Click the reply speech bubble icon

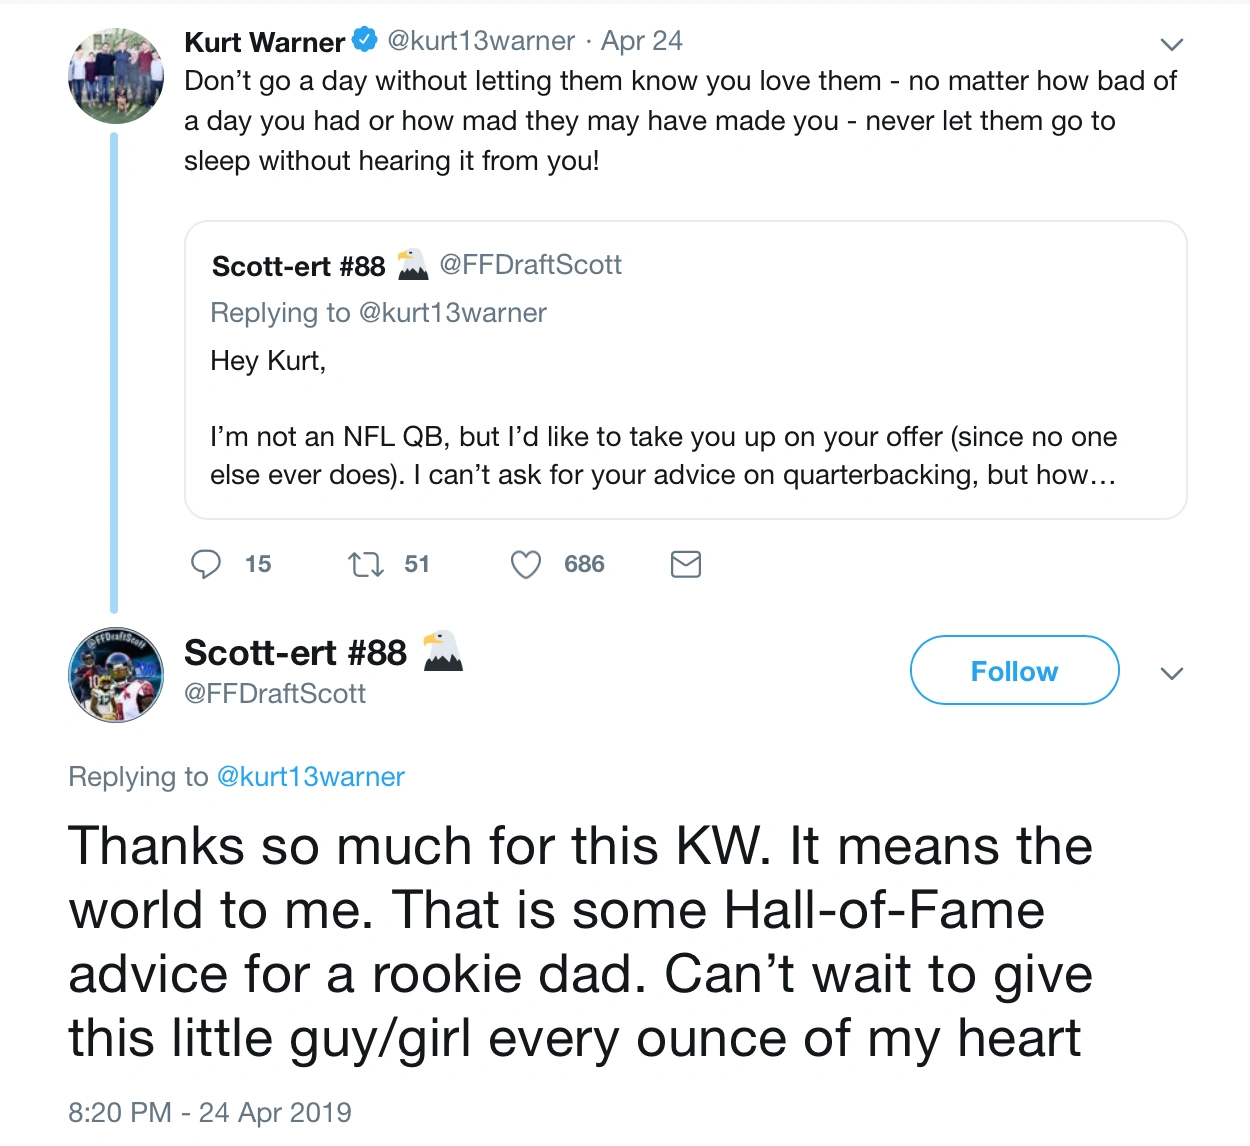206,564
